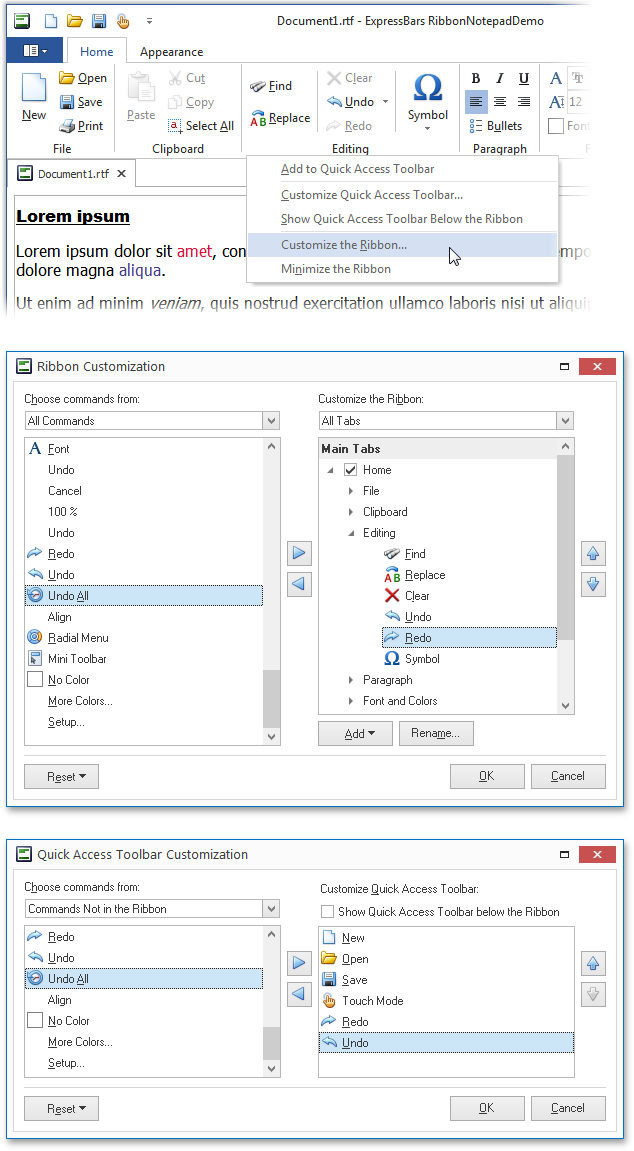This screenshot has height=1151, width=634.
Task: Click application menu button left of Home tab
Action: 34,51
